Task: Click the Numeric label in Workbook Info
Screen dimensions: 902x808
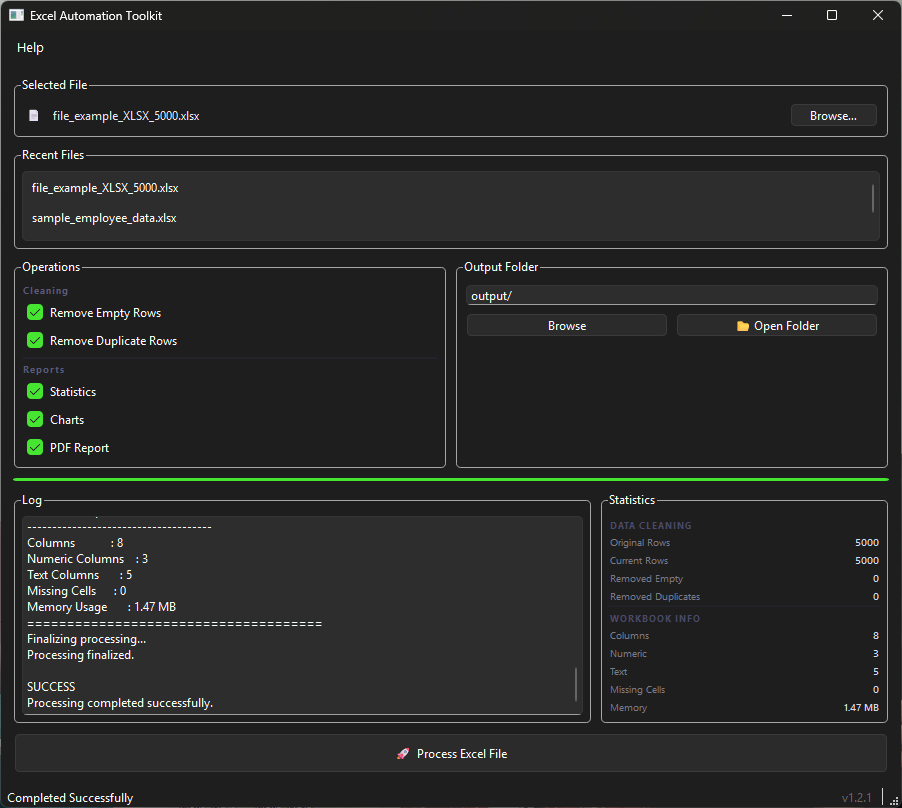Action: click(628, 654)
